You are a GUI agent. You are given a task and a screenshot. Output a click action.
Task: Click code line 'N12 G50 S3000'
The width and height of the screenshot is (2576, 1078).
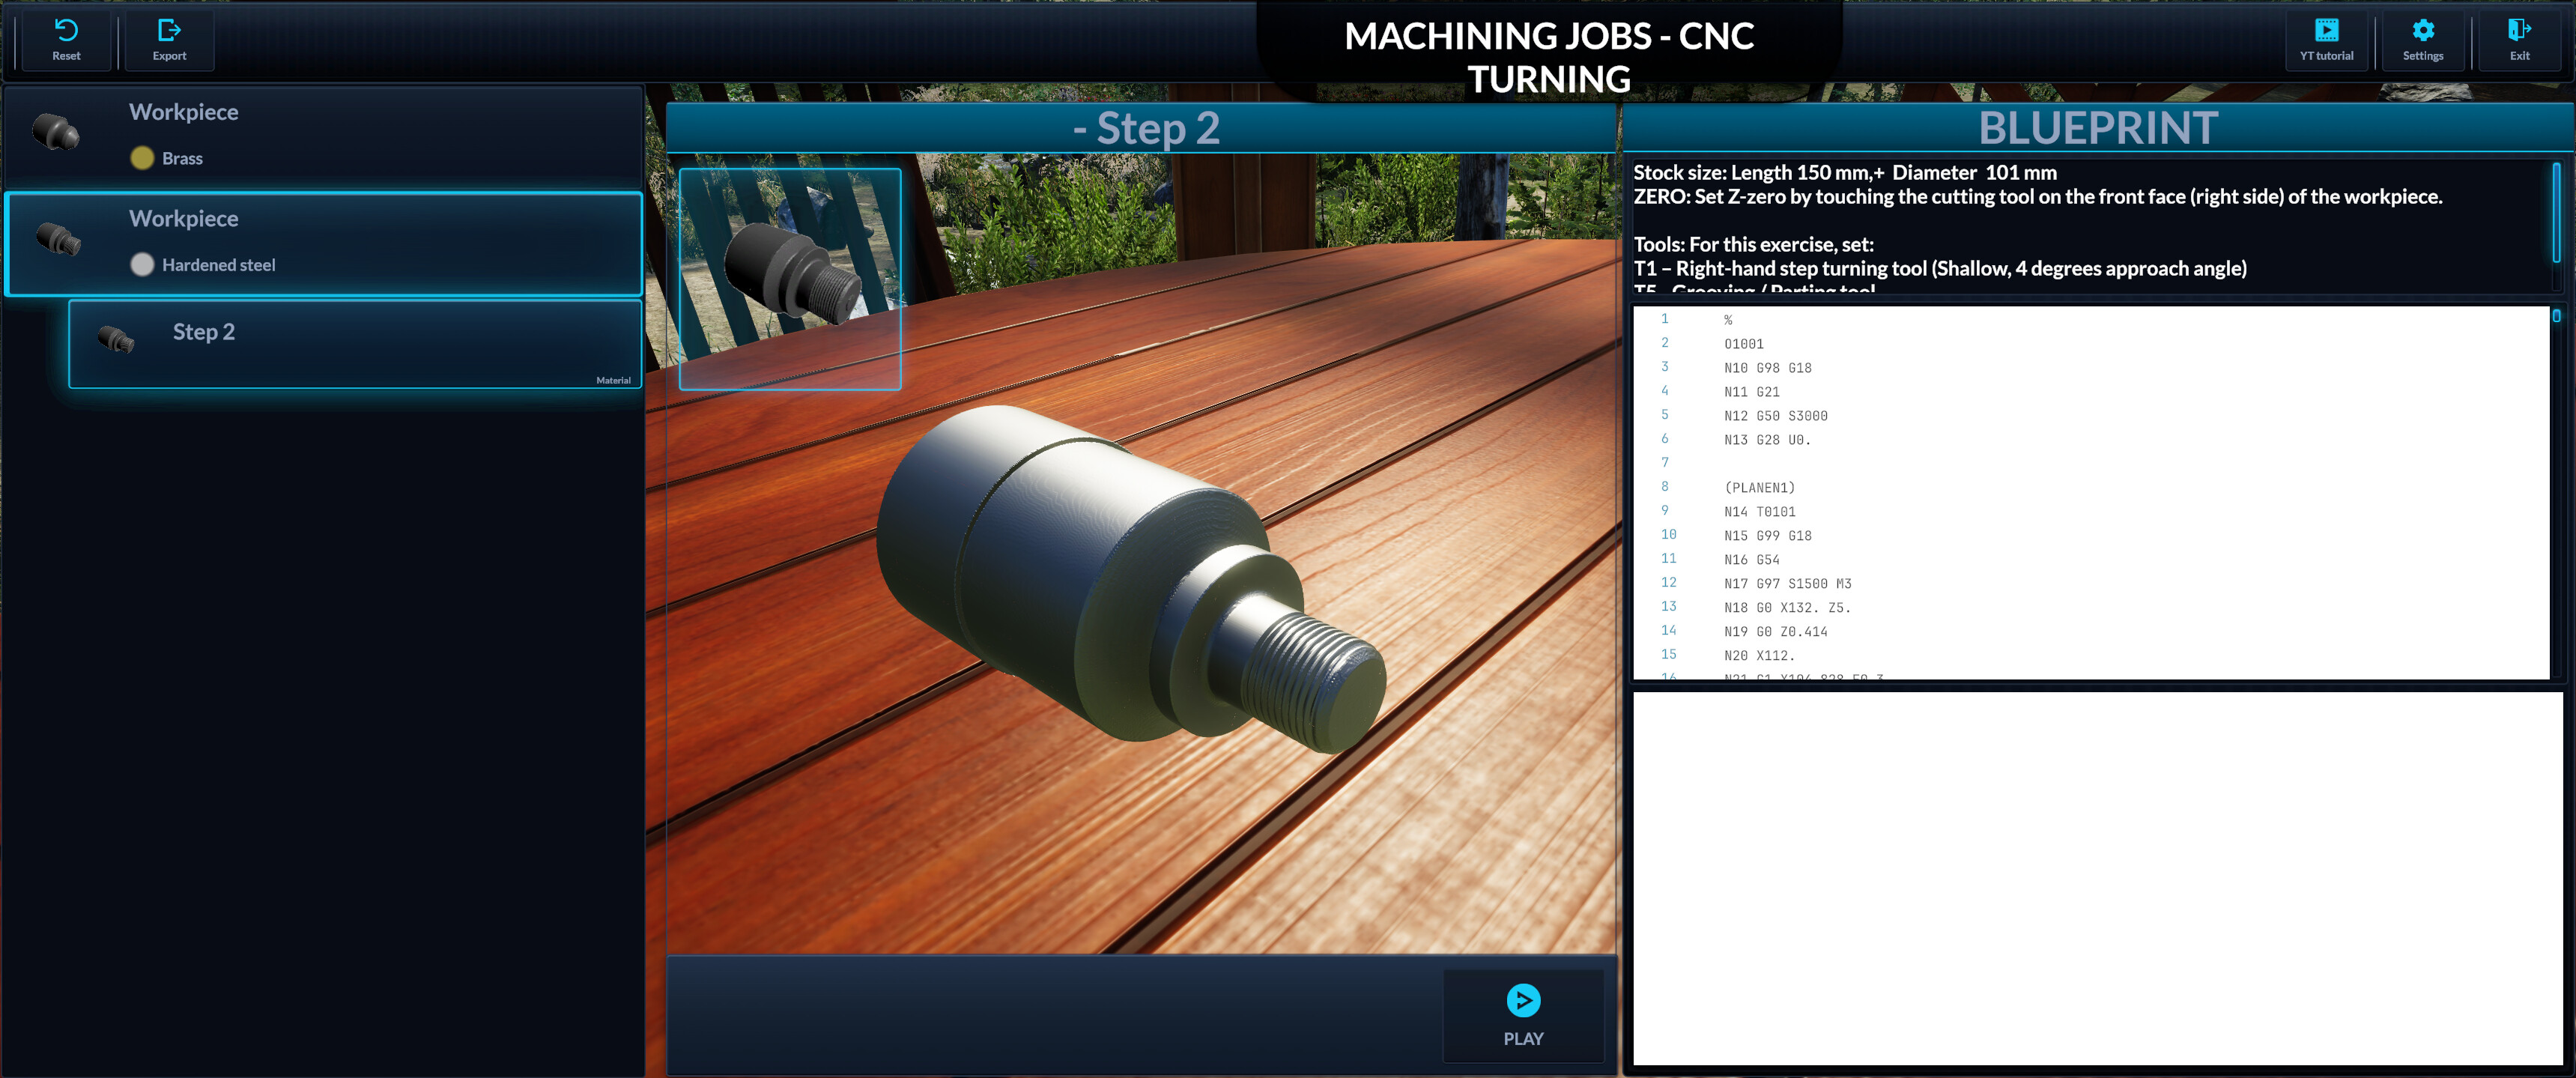[x=1775, y=416]
